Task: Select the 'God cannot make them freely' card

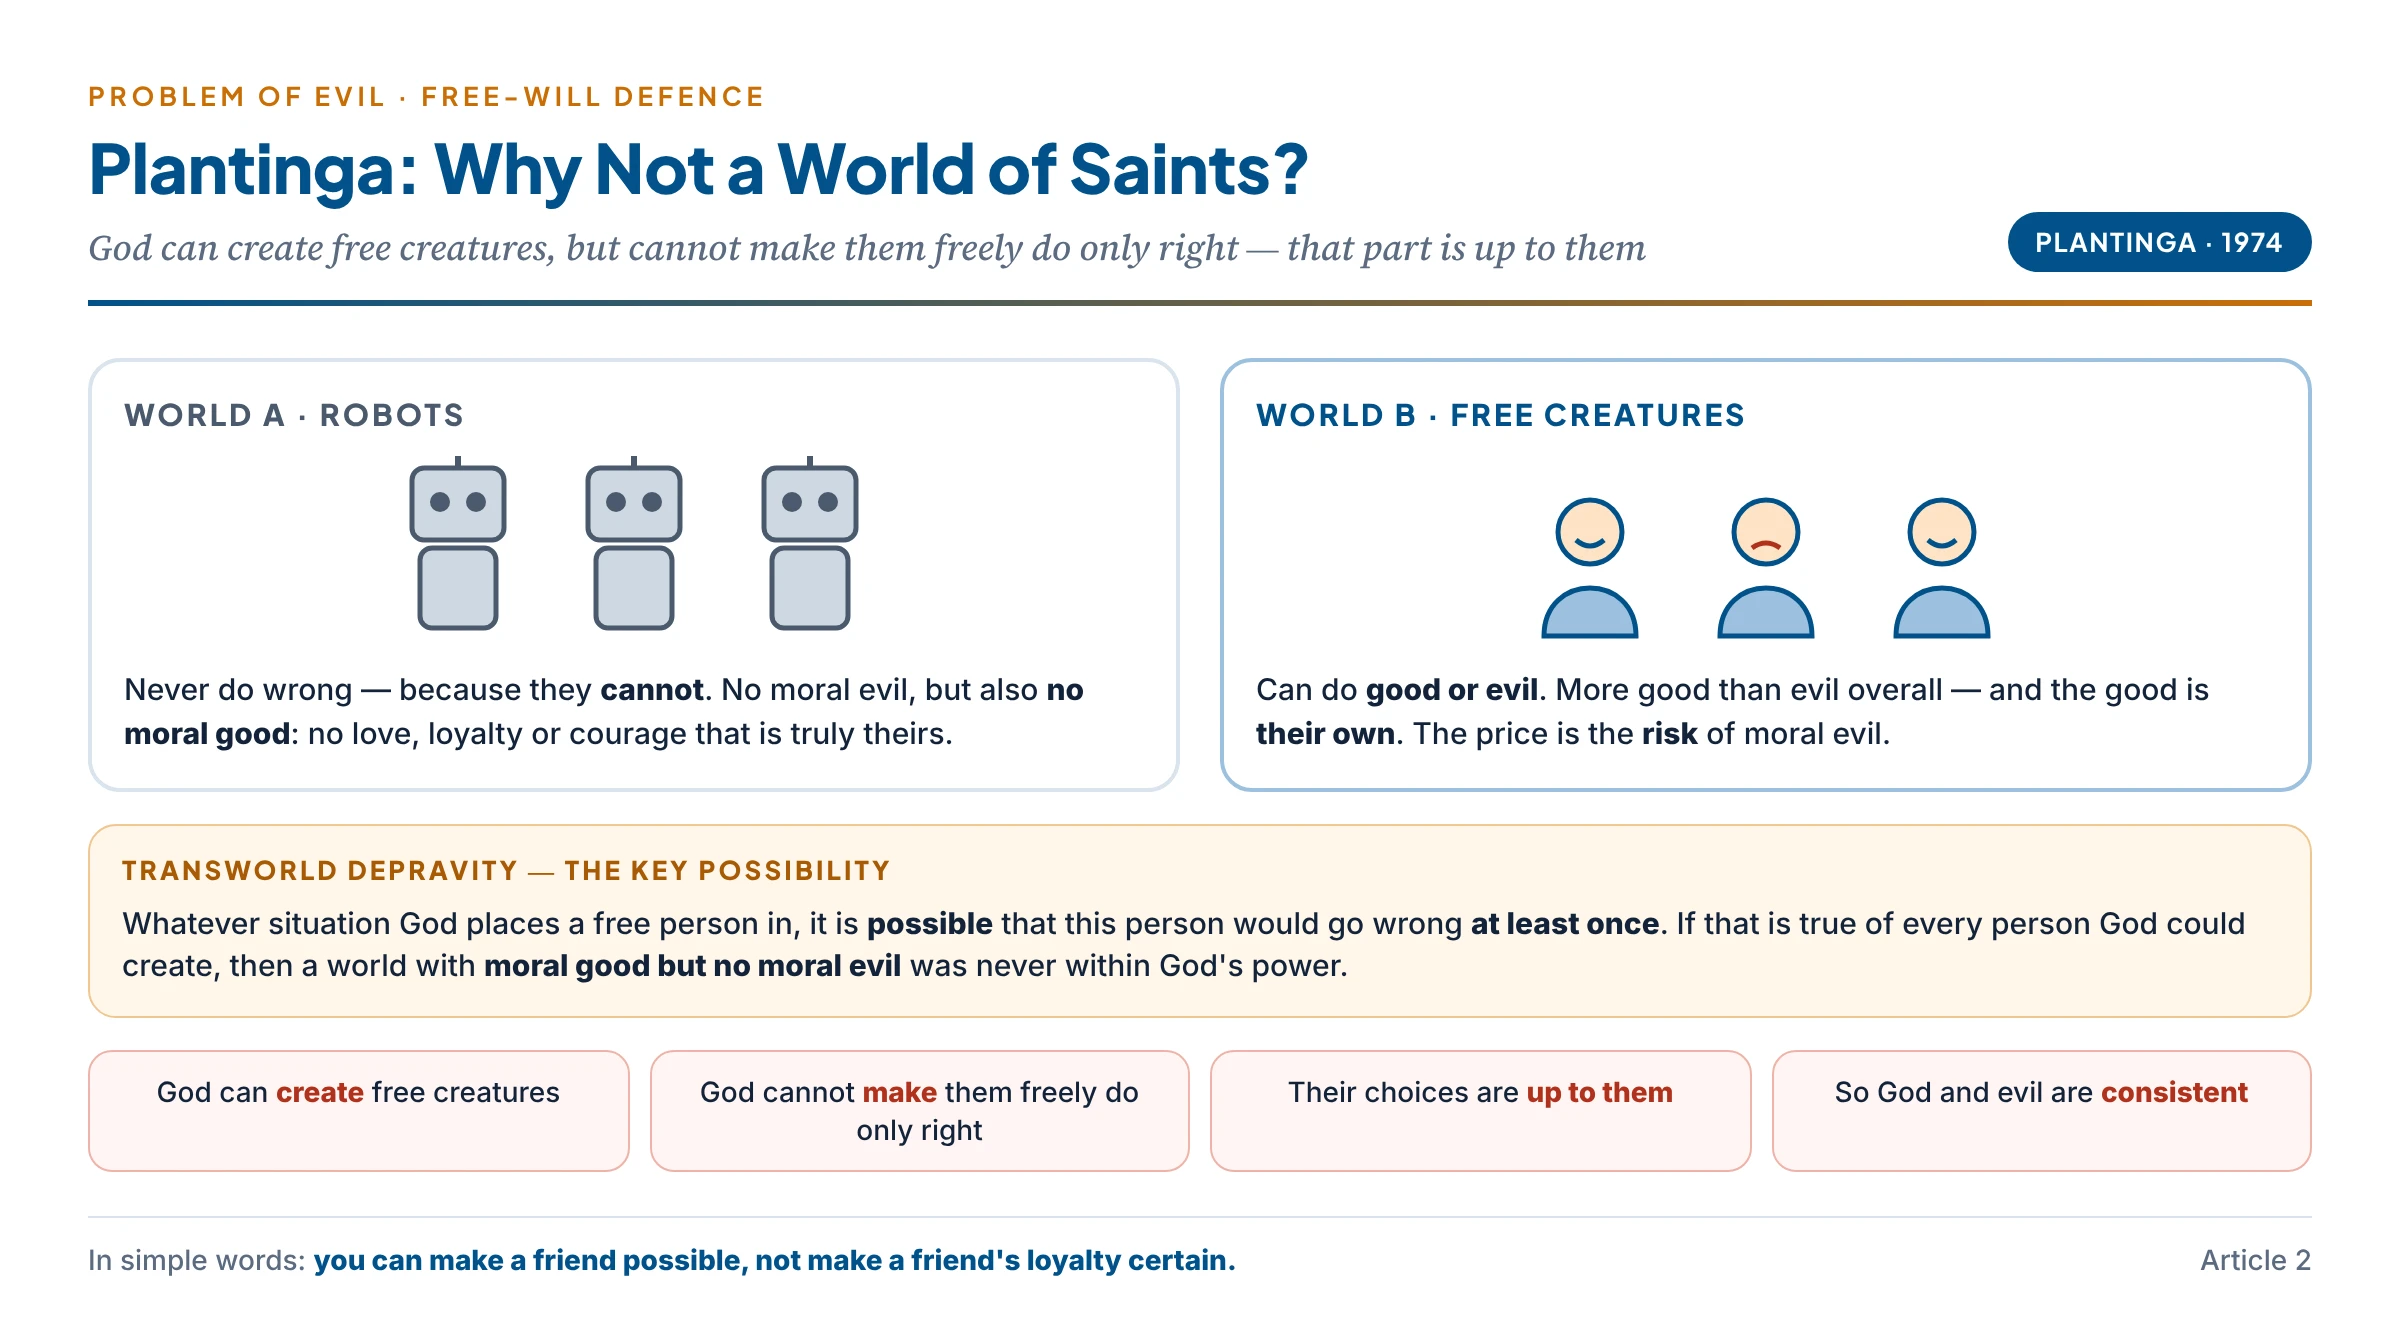Action: tap(920, 1110)
